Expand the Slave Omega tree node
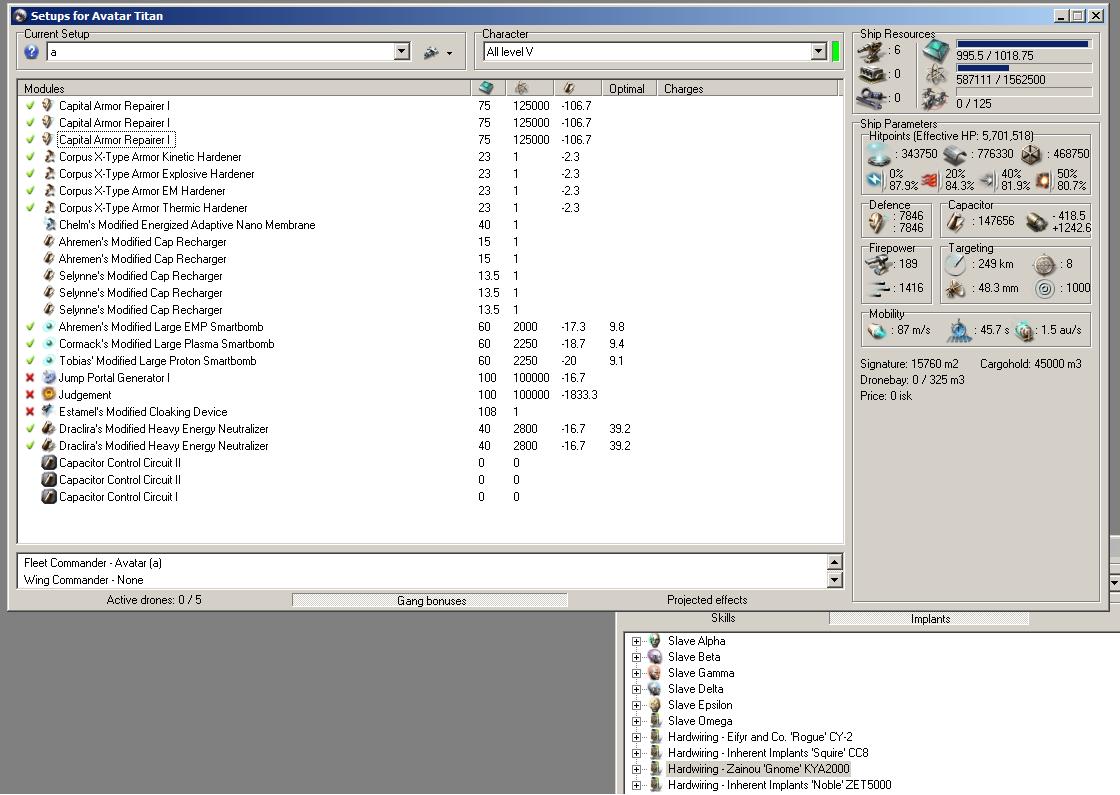Screen dimensions: 1120x795 (x=636, y=721)
